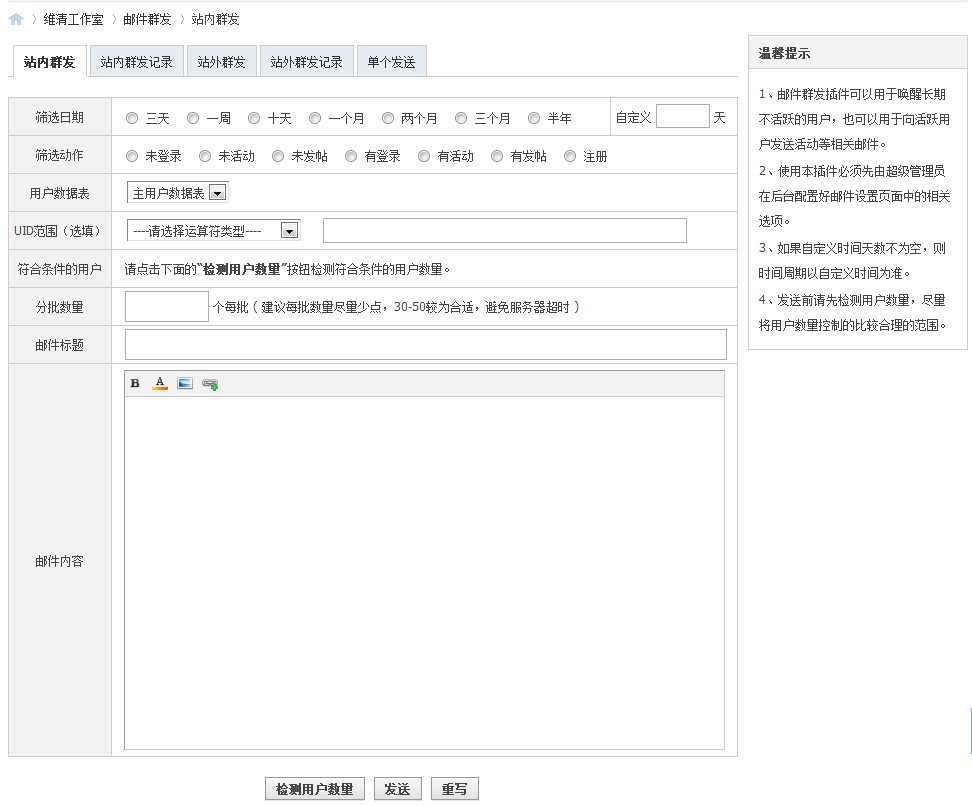Click the 检测用户数量 button
Viewport: 972px width, 806px height.
[x=315, y=789]
